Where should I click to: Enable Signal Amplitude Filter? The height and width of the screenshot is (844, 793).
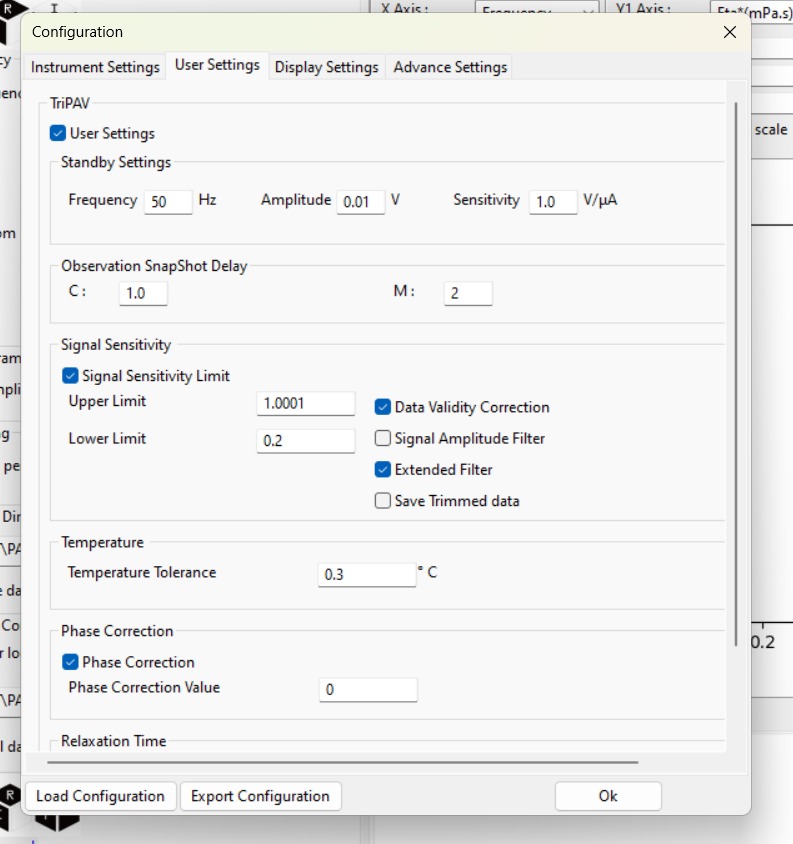383,438
